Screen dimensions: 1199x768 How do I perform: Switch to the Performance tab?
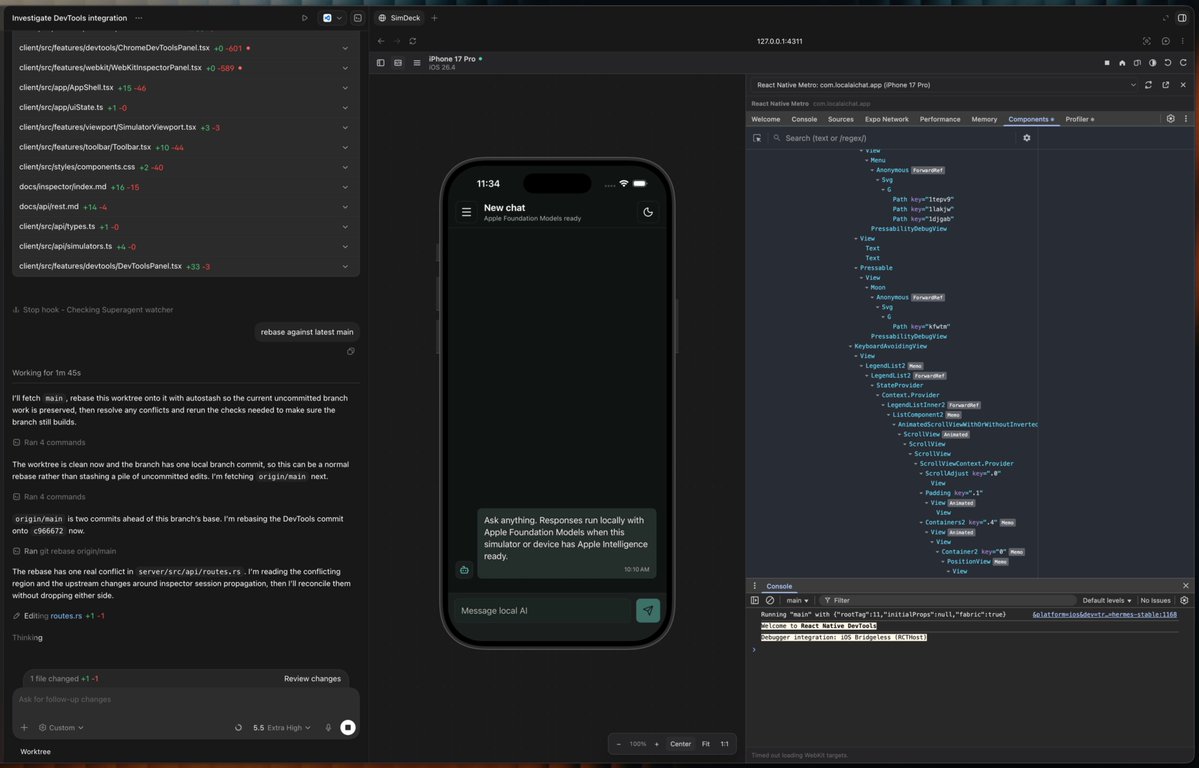pyautogui.click(x=940, y=119)
